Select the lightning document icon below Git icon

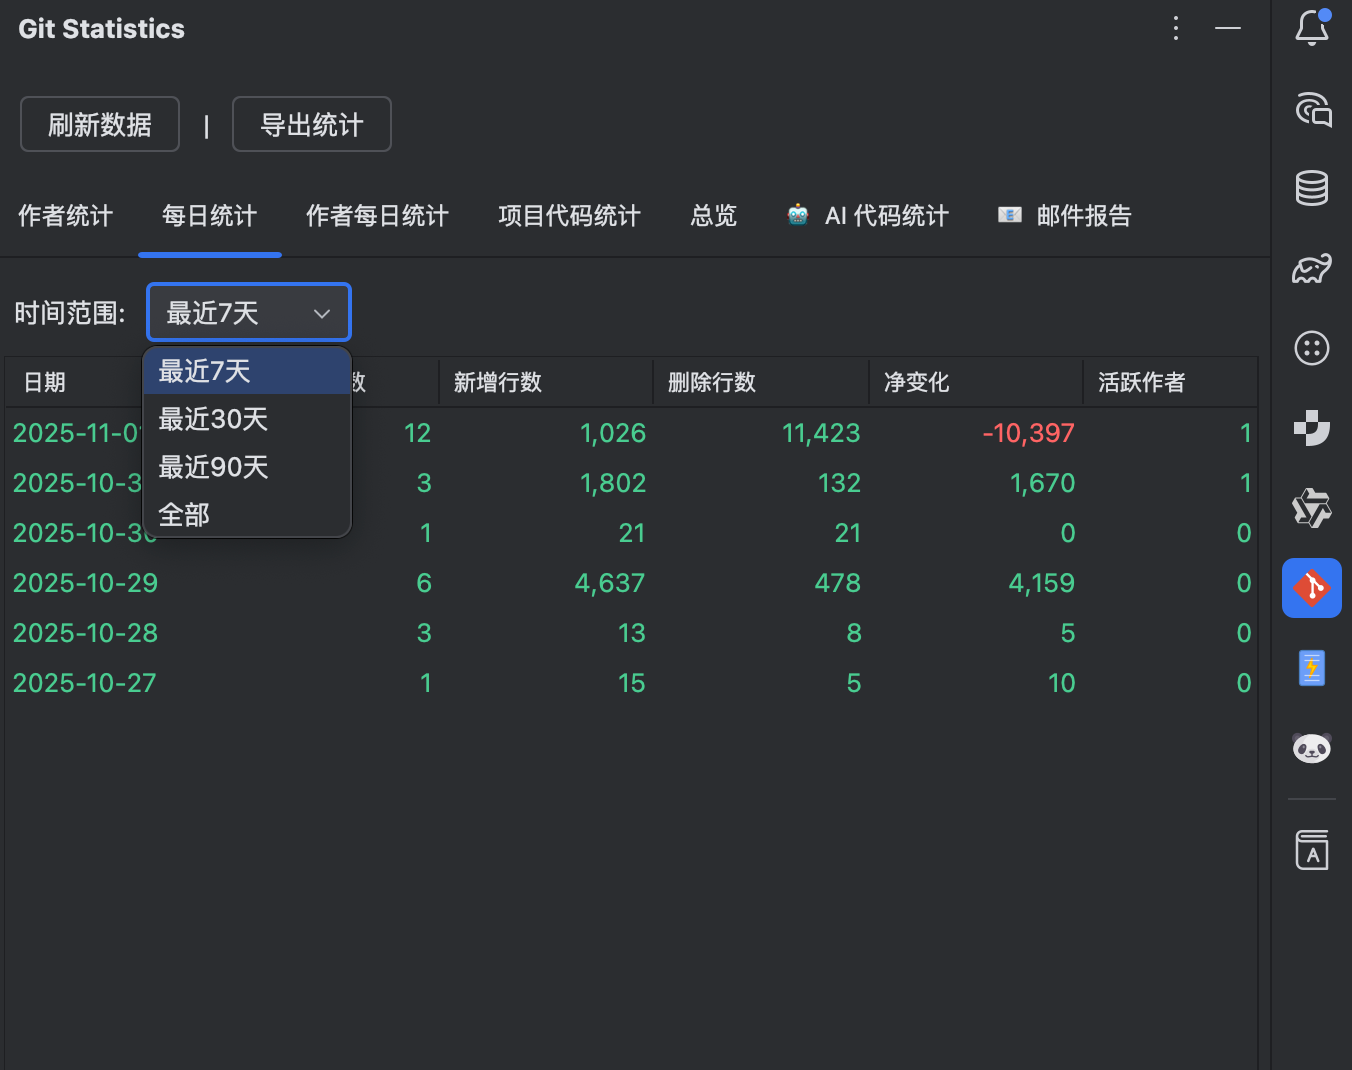tap(1311, 668)
